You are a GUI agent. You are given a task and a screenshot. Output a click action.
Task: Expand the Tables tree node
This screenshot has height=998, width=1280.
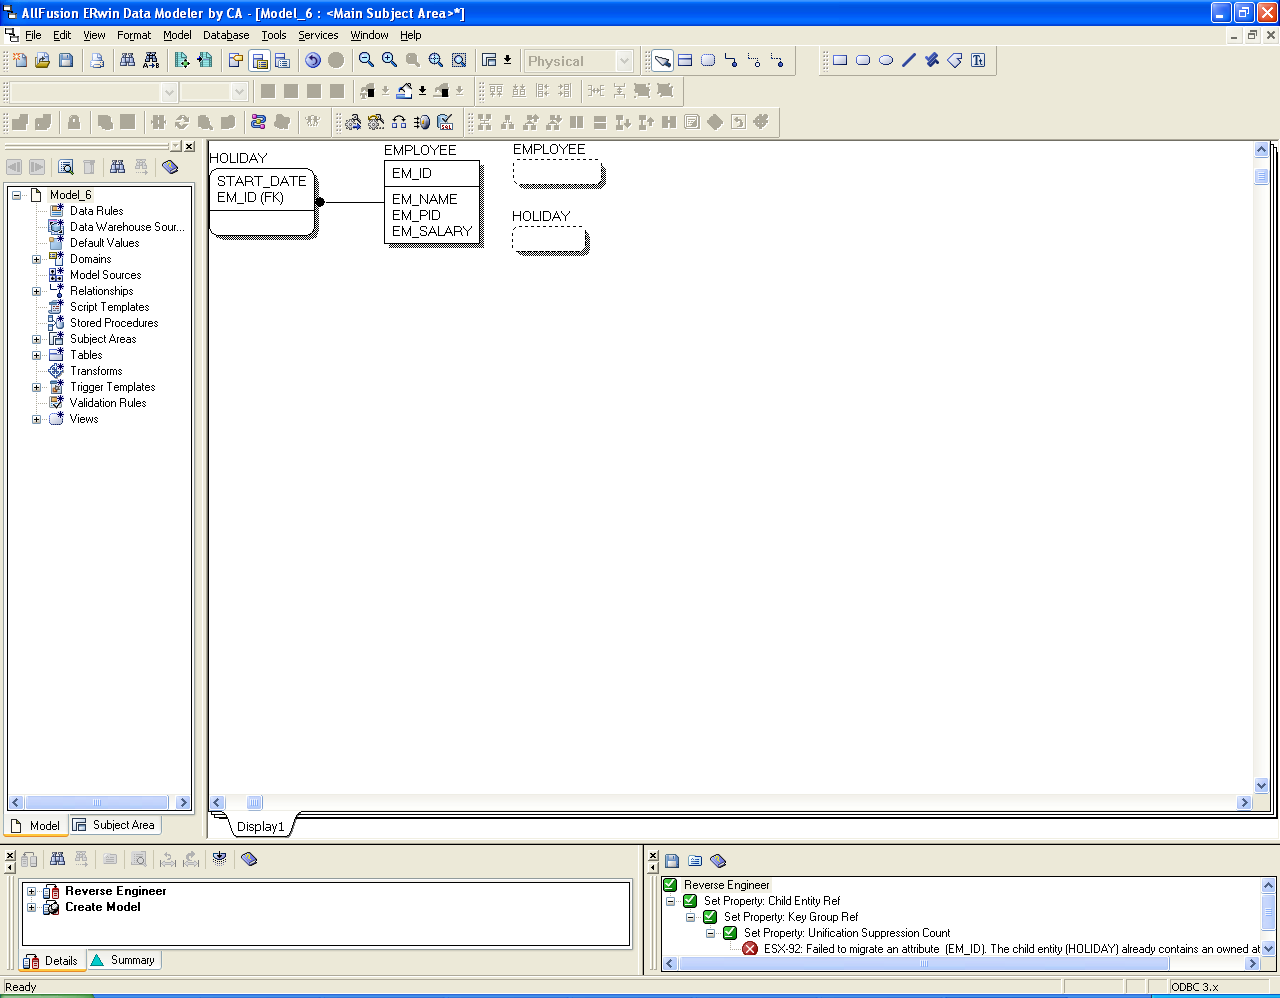(37, 355)
